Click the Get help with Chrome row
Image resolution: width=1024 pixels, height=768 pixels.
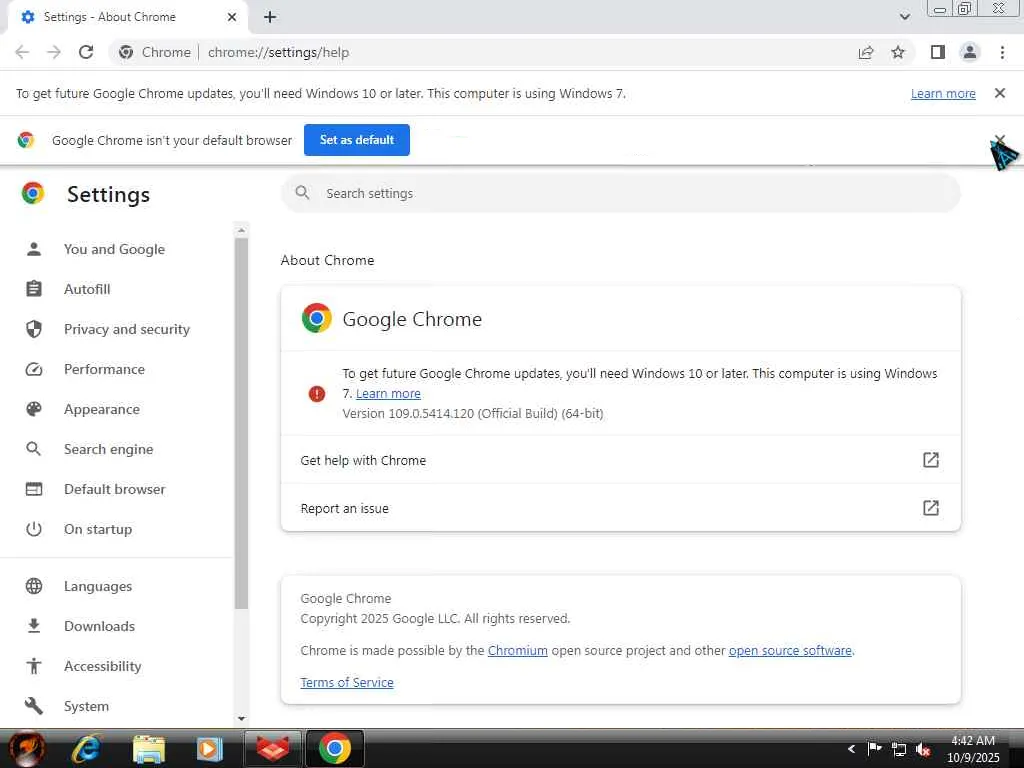tap(620, 460)
